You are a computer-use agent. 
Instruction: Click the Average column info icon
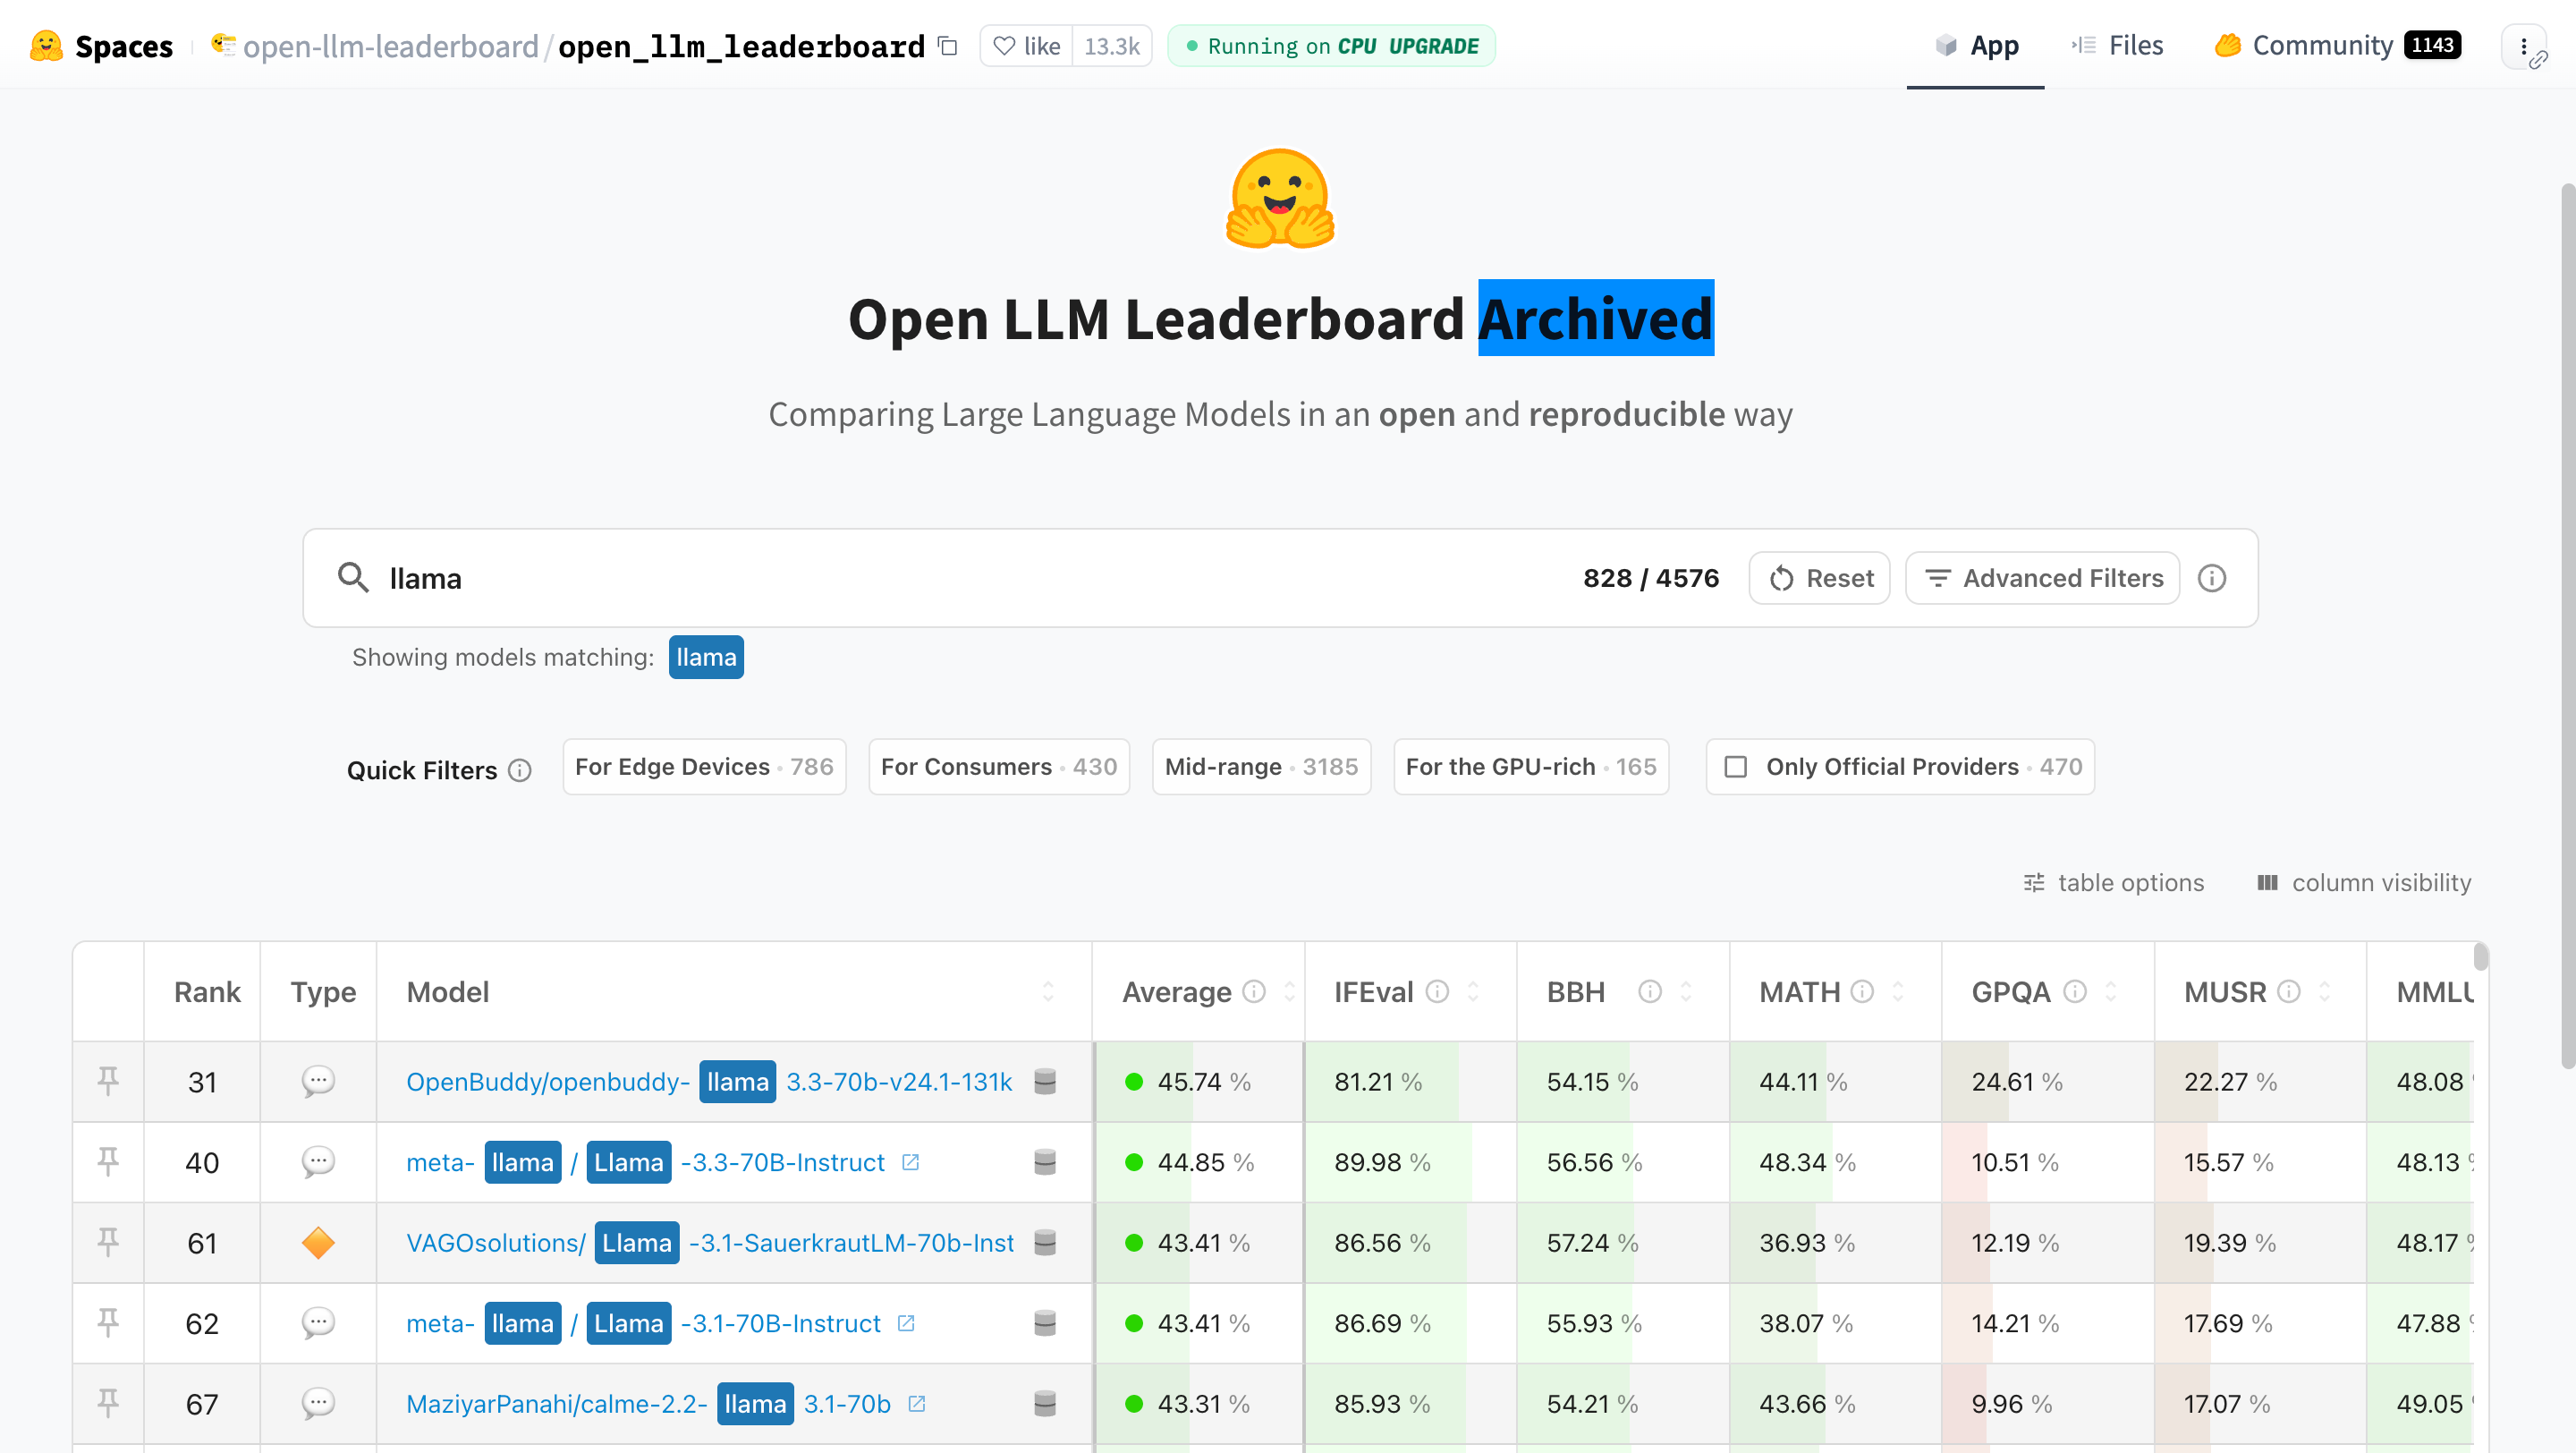[1254, 991]
